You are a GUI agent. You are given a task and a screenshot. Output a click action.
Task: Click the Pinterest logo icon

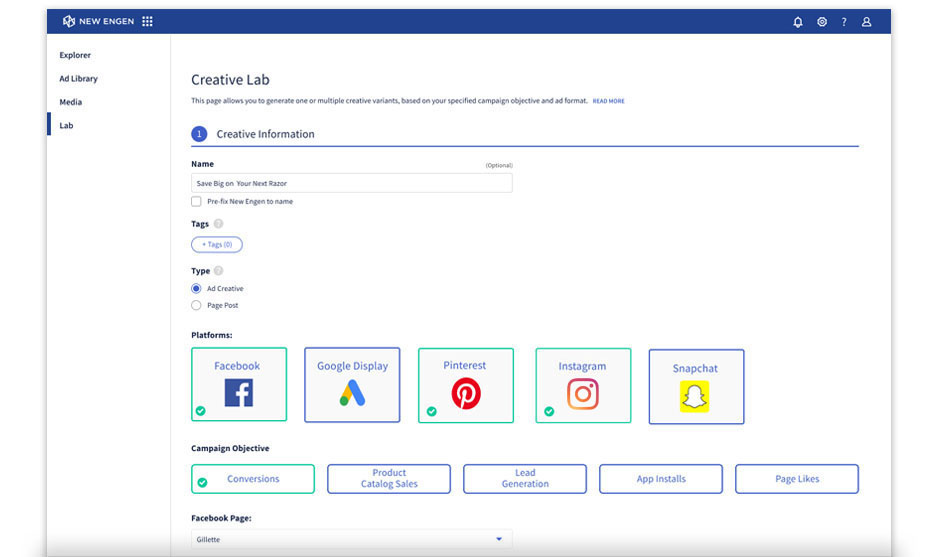(466, 393)
